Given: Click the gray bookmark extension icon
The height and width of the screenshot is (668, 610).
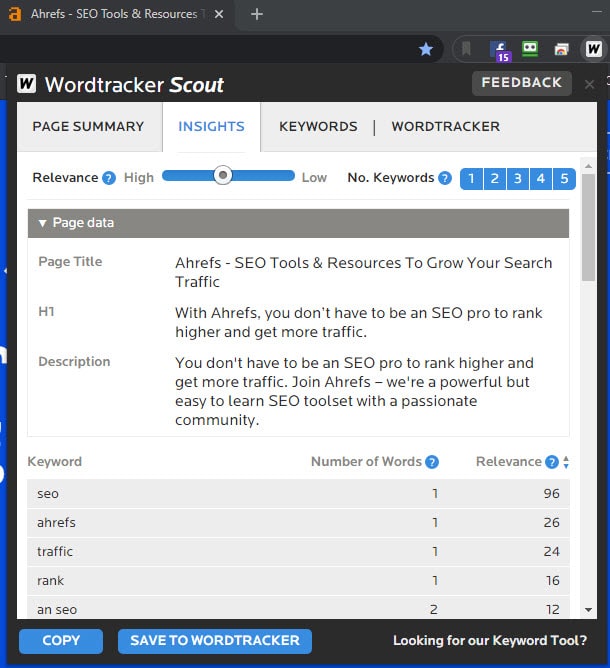Looking at the screenshot, I should [x=466, y=49].
